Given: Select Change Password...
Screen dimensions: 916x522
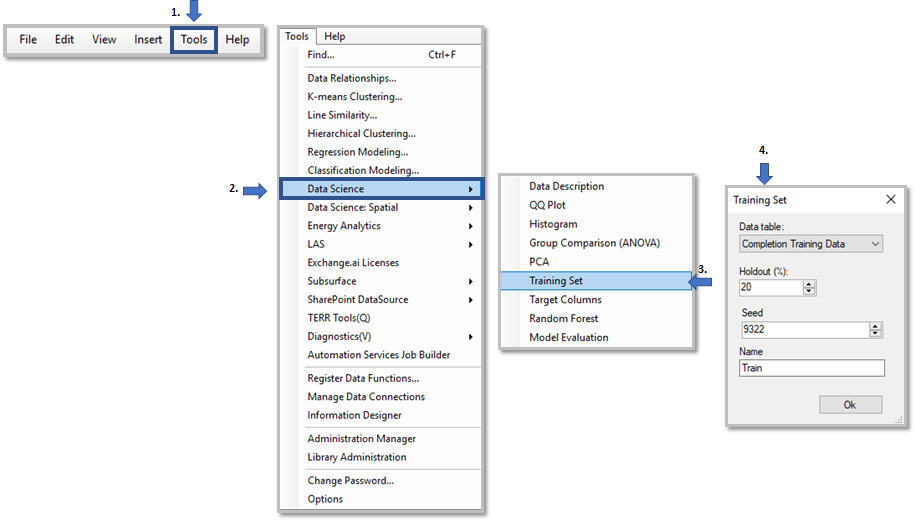Looking at the screenshot, I should point(381,481).
